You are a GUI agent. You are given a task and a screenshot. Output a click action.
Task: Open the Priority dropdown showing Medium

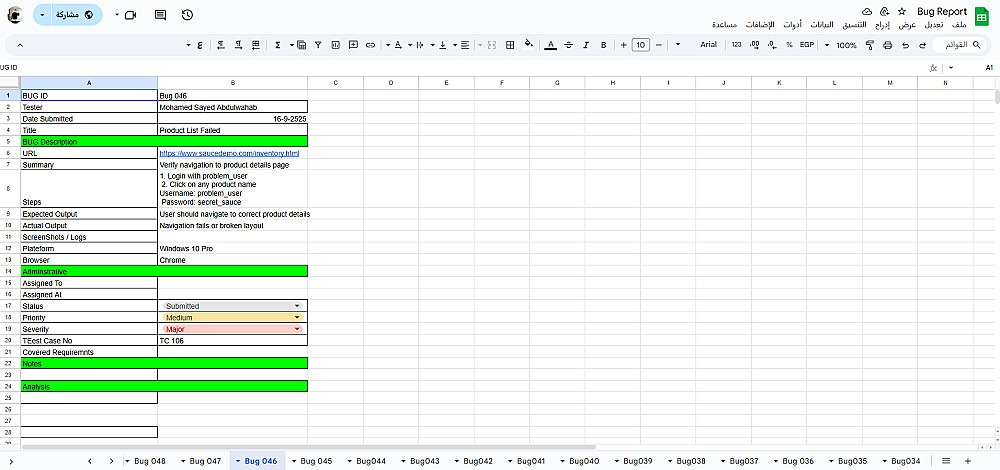(x=232, y=318)
